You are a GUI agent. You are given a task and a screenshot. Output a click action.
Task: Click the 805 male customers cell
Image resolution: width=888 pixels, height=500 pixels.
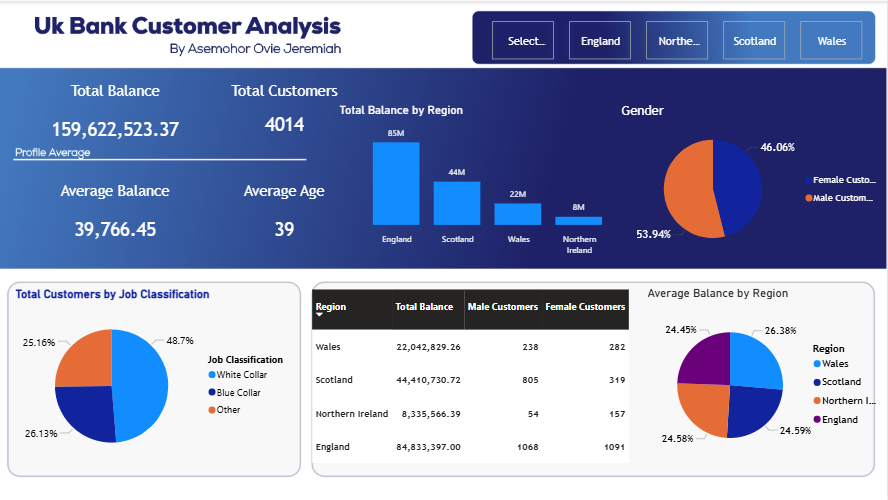(x=530, y=380)
